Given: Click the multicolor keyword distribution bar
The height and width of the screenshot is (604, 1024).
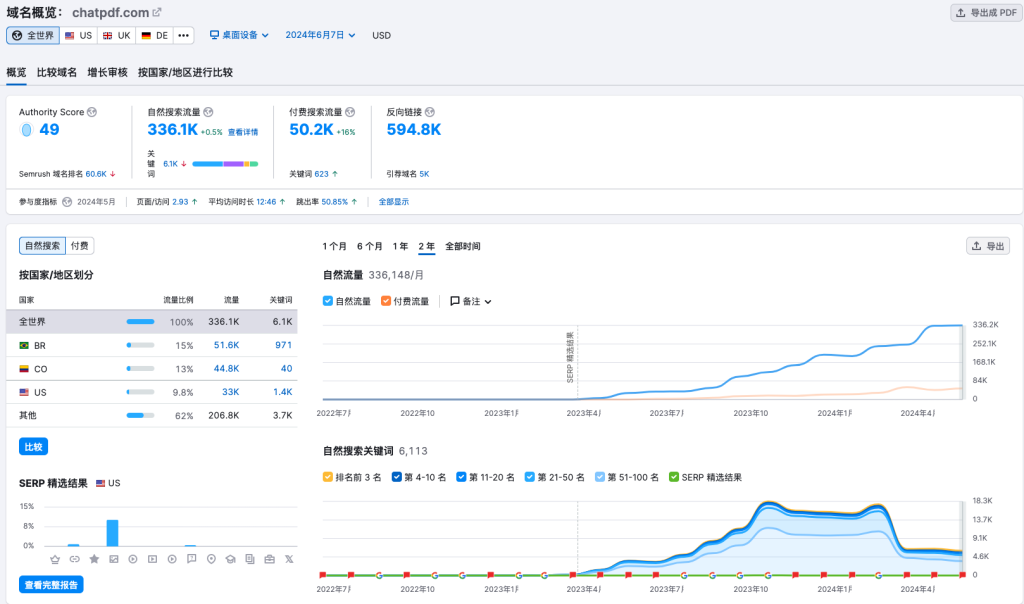Looking at the screenshot, I should (225, 164).
